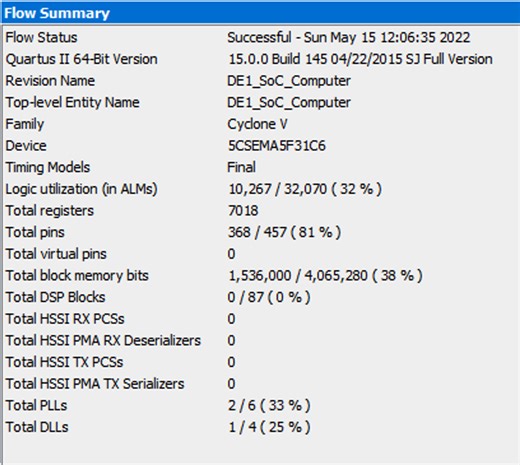Select 'Logic utilization (in ALMs)' label
520x465 pixels.
pos(81,189)
